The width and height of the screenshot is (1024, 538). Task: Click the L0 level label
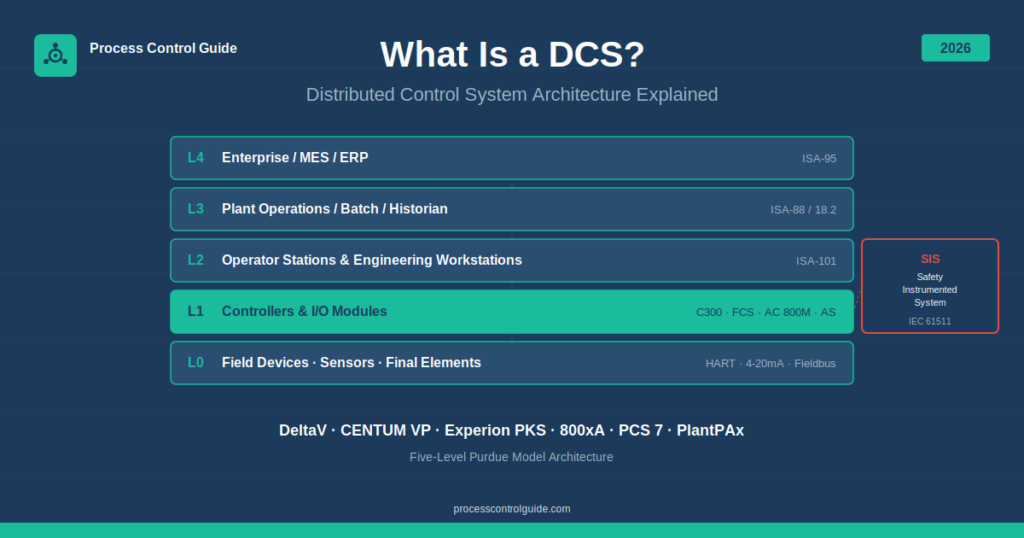click(x=196, y=362)
